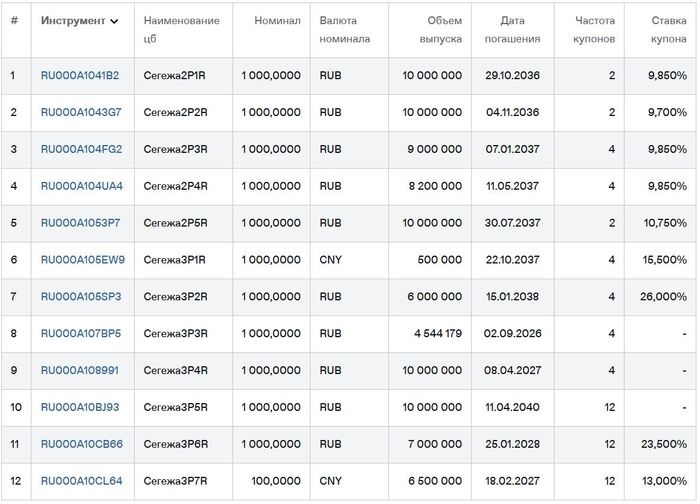Open instrument link RU000A1053P7
The width and height of the screenshot is (700, 504).
pyautogui.click(x=80, y=223)
